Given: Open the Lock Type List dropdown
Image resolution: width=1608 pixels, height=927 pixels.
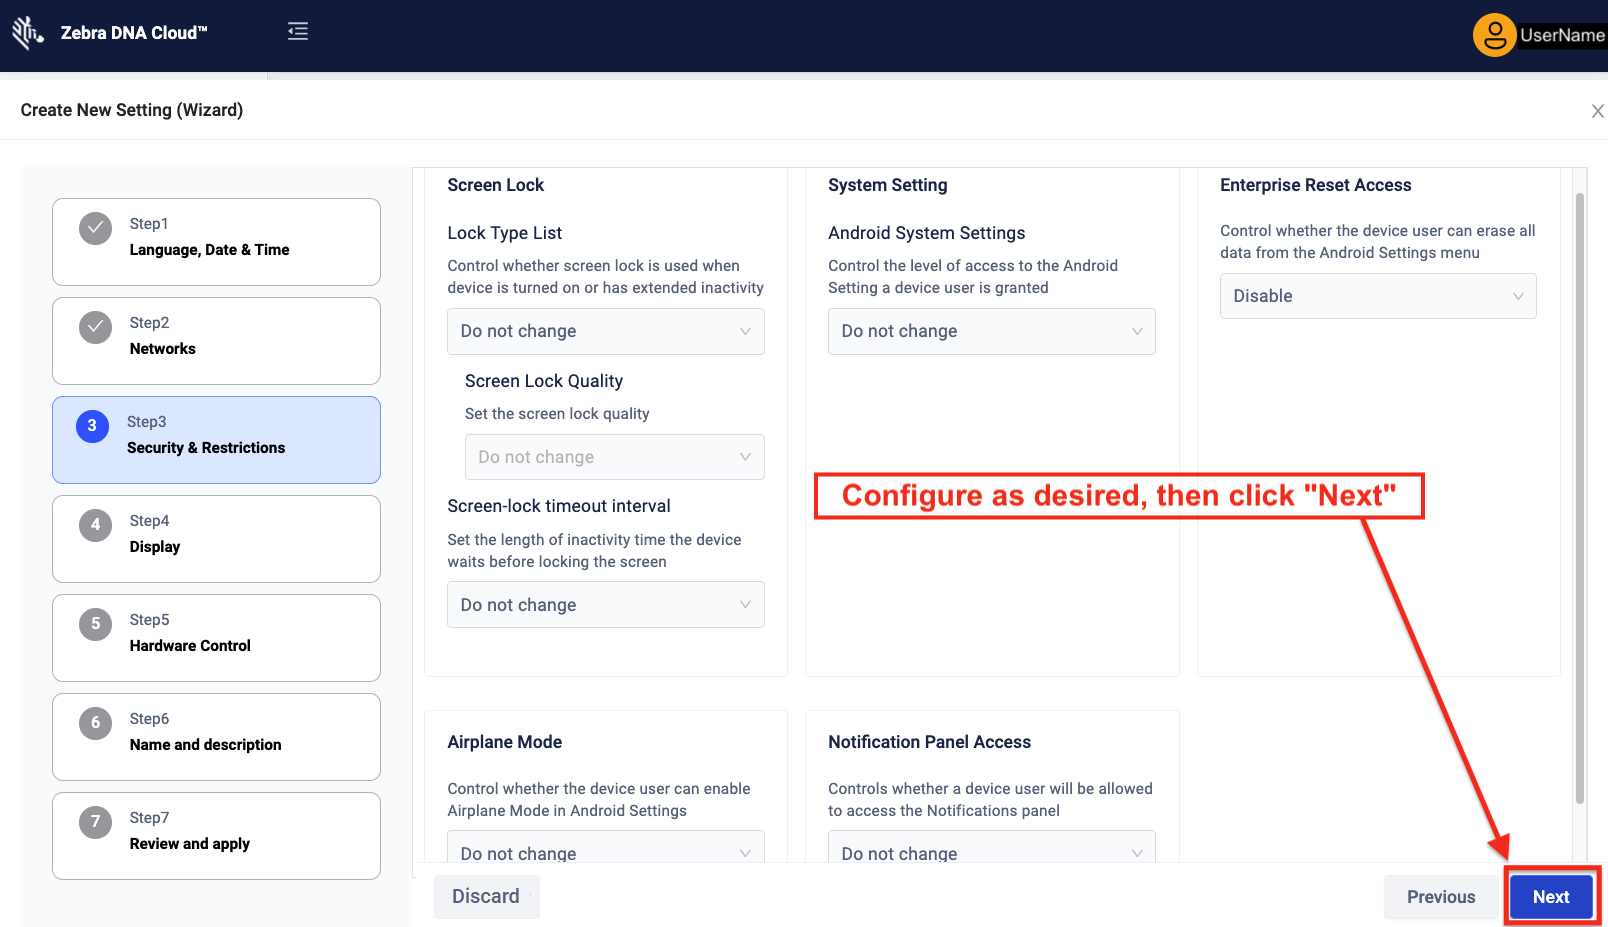Looking at the screenshot, I should click(605, 331).
